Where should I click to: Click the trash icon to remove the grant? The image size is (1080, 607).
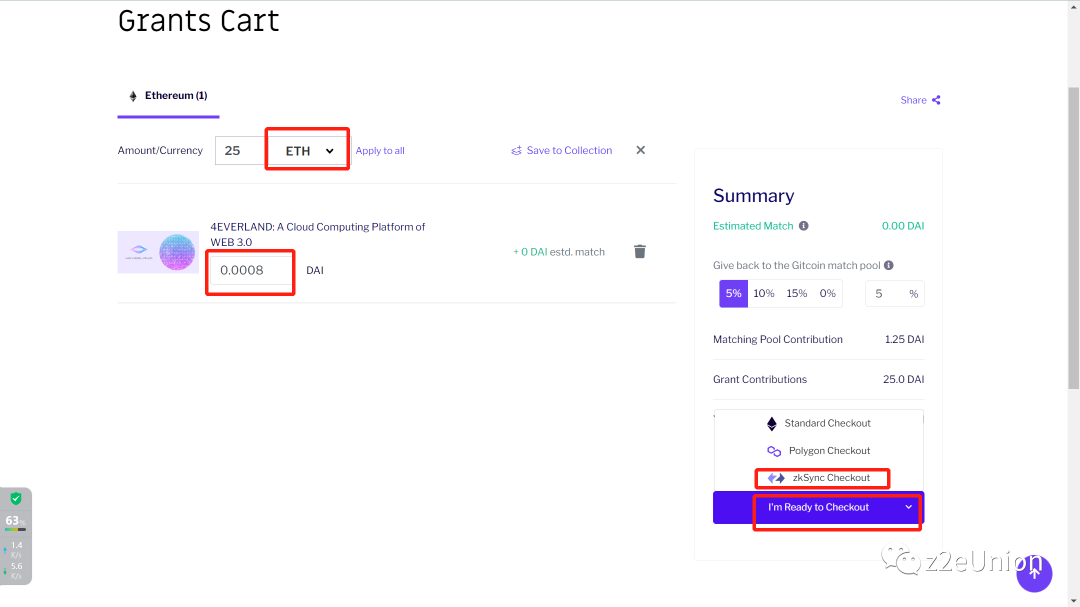[x=640, y=251]
